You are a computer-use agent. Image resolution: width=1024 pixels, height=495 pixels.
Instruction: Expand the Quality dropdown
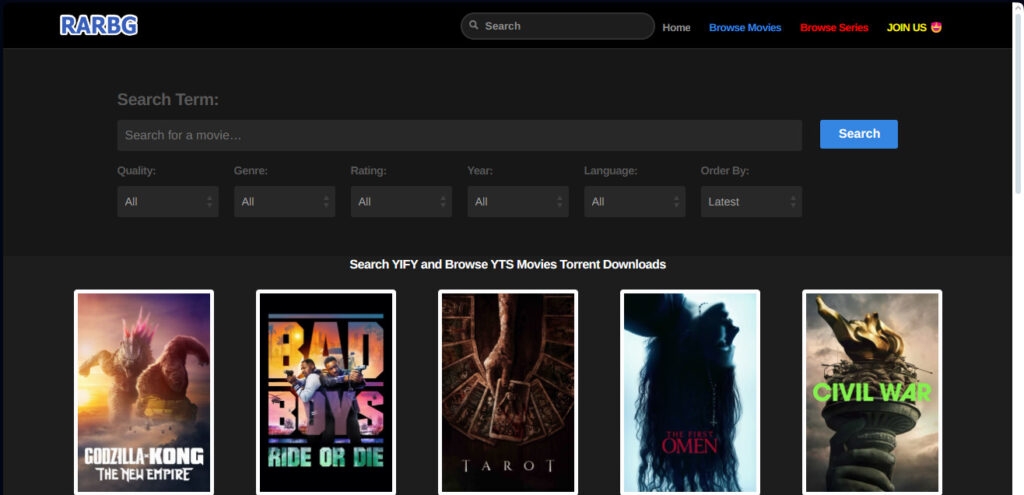(x=168, y=202)
